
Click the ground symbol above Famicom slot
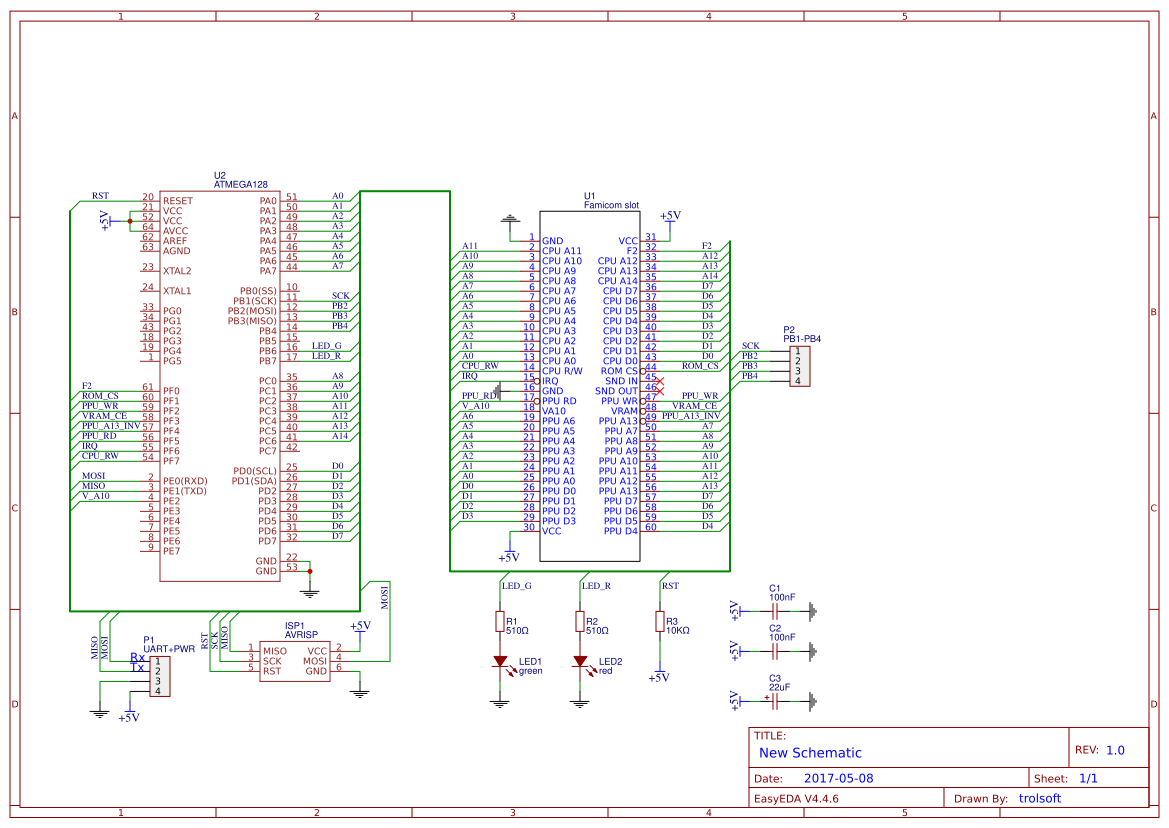click(510, 219)
